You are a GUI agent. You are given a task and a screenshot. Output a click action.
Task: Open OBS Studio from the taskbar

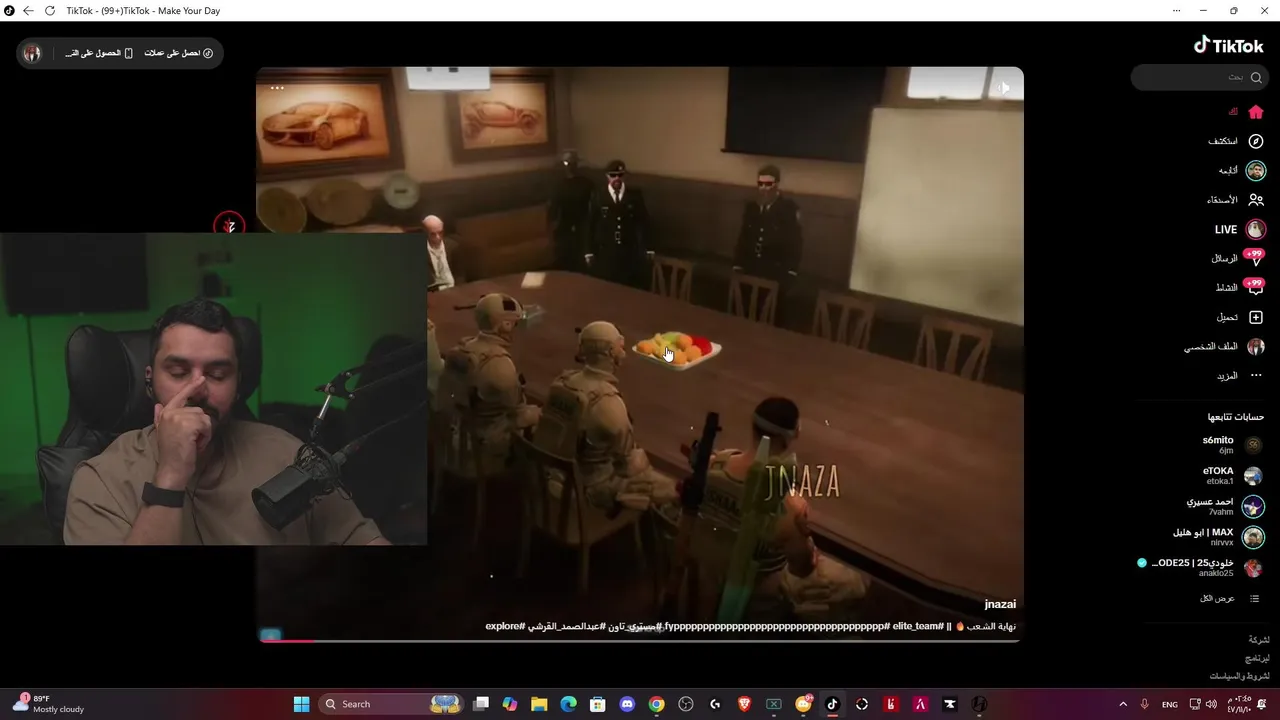[x=685, y=704]
